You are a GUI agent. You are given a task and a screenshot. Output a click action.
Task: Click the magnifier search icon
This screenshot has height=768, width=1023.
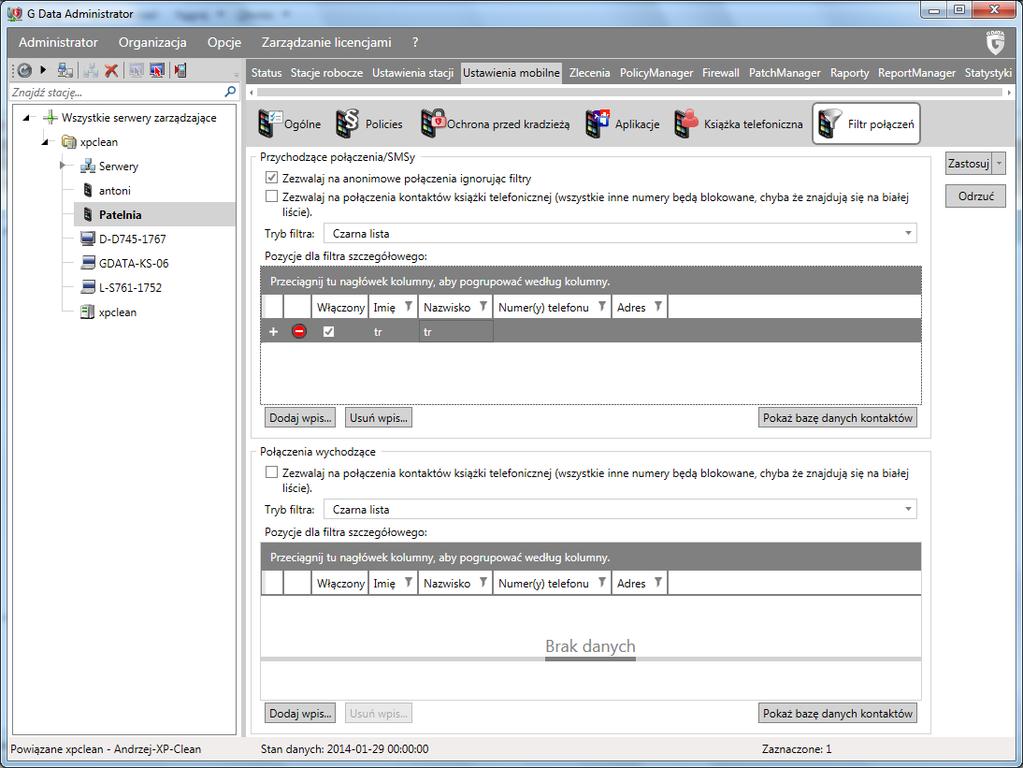point(230,91)
